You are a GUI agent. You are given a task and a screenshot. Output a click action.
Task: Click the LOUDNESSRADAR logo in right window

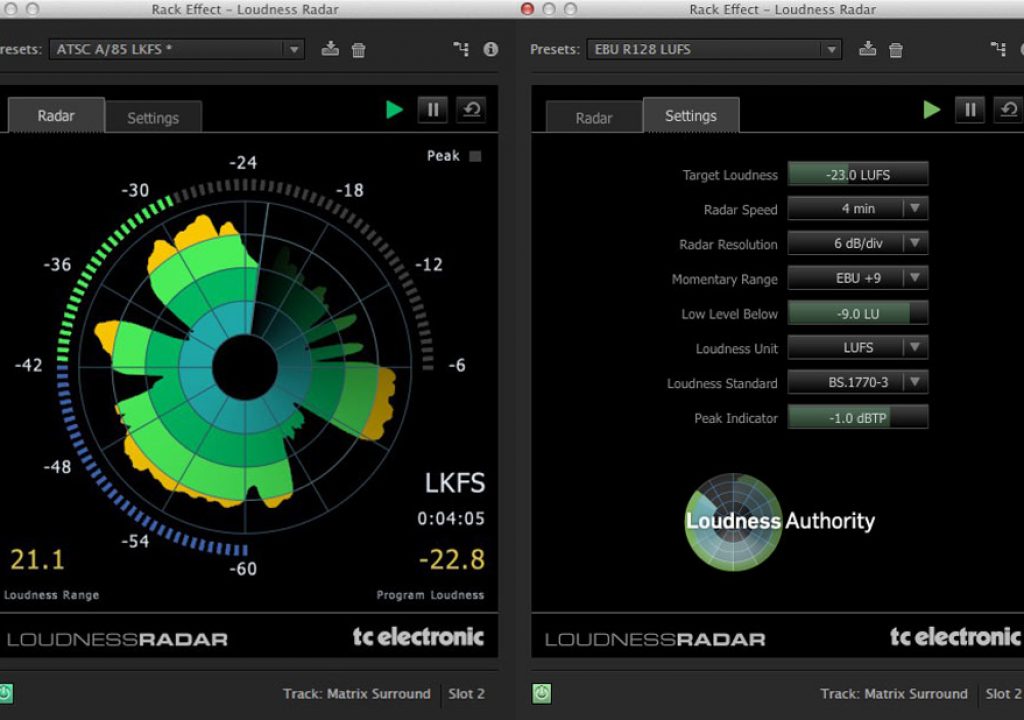(x=655, y=639)
